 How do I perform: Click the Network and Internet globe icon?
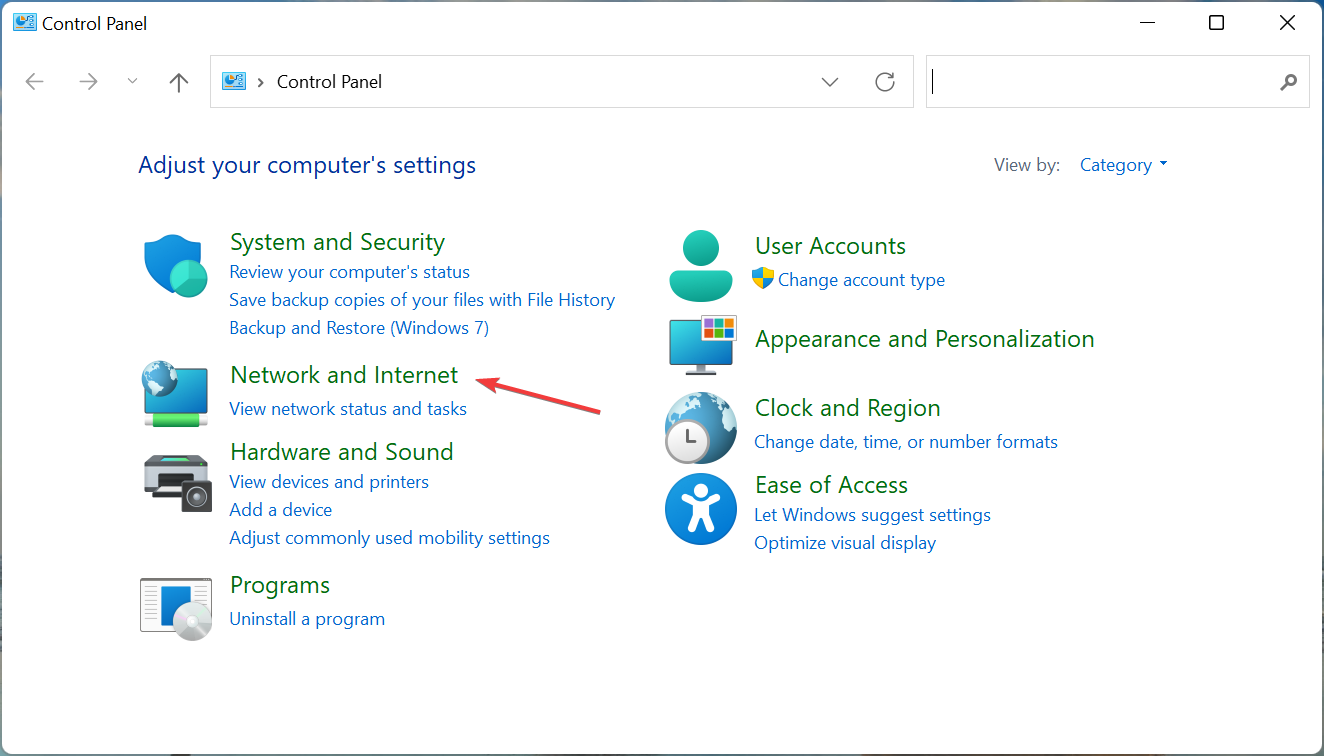175,393
